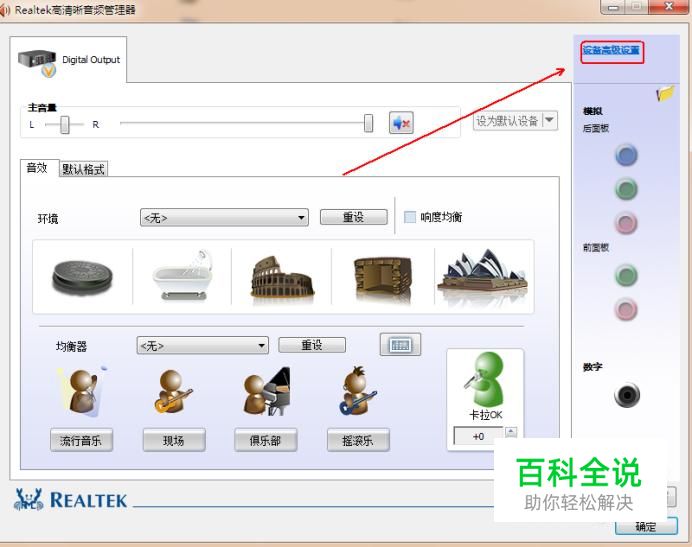Select the pop singer equalizer icon
This screenshot has width=692, height=547.
82,391
